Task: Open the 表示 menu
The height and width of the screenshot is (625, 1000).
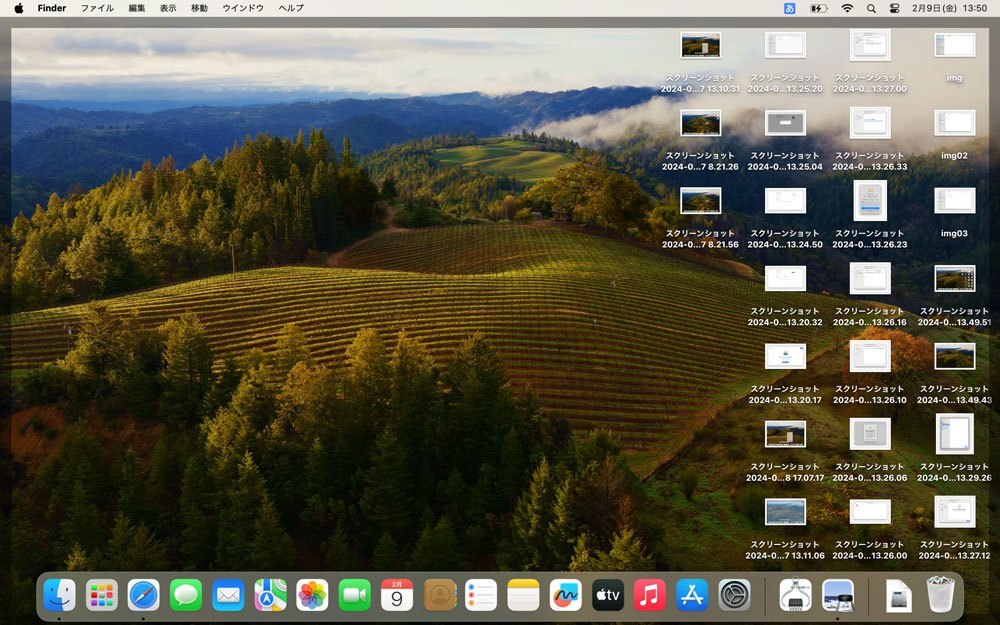Action: [x=168, y=8]
